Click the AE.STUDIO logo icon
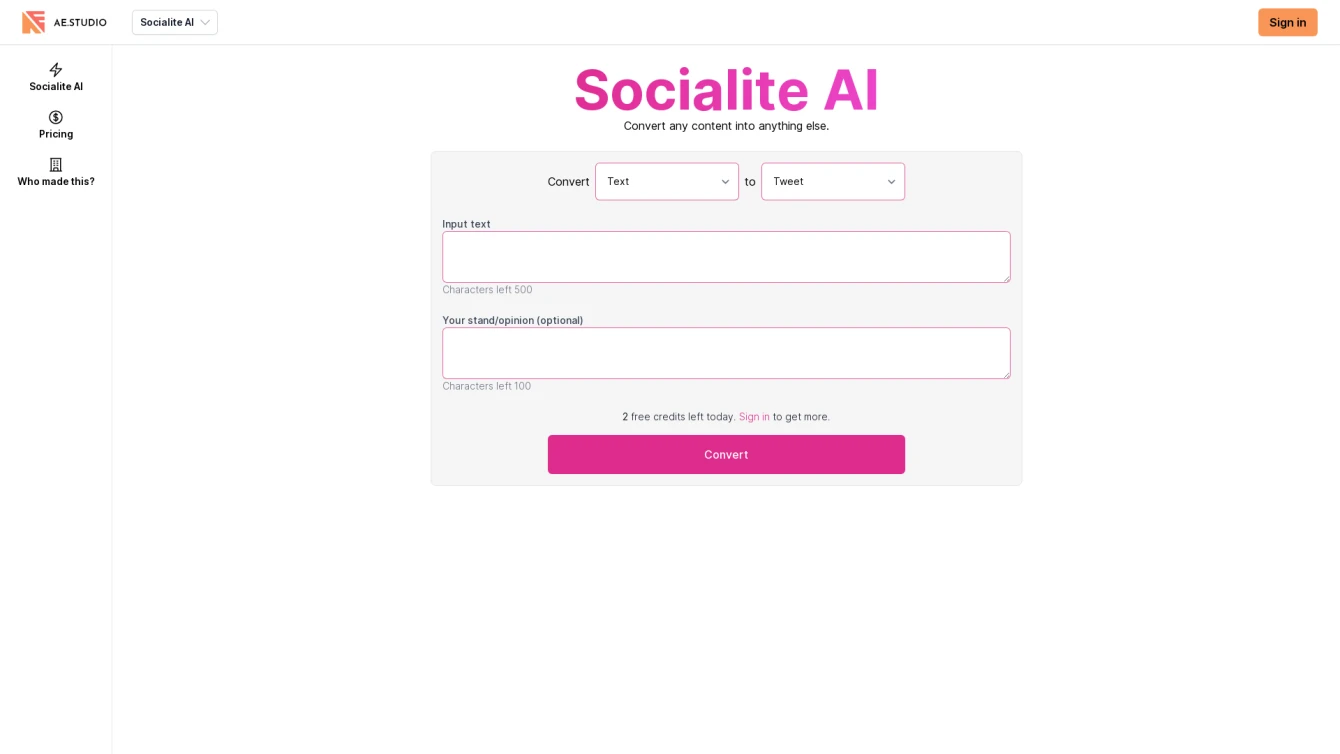The height and width of the screenshot is (754, 1340). pos(33,22)
